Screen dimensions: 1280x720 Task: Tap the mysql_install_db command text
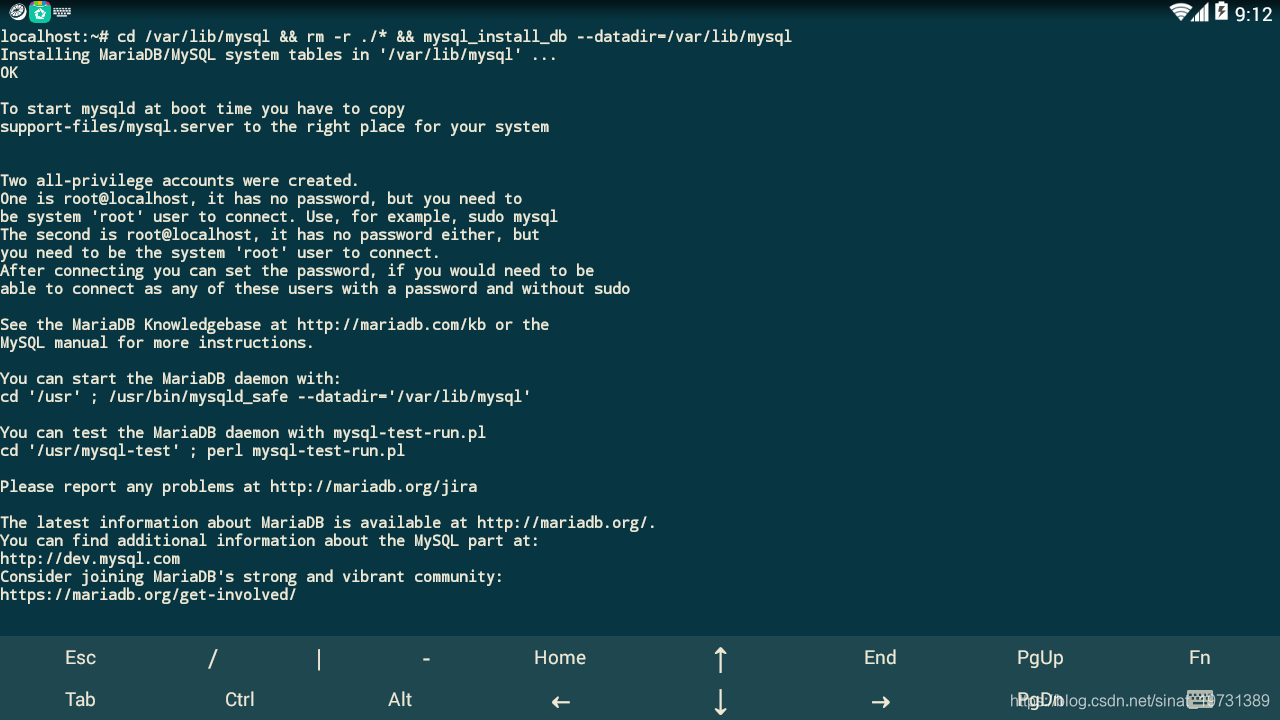click(x=495, y=37)
